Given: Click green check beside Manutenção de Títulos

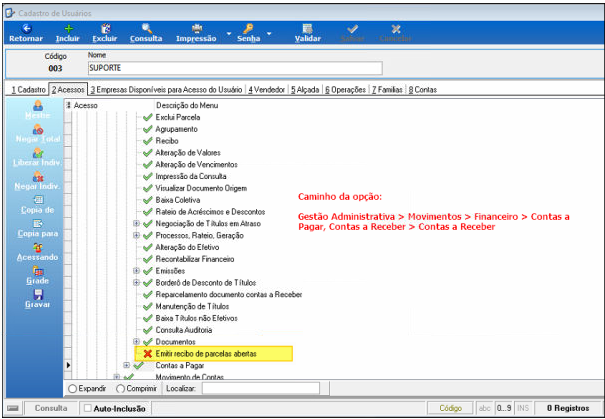Looking at the screenshot, I should [x=147, y=307].
